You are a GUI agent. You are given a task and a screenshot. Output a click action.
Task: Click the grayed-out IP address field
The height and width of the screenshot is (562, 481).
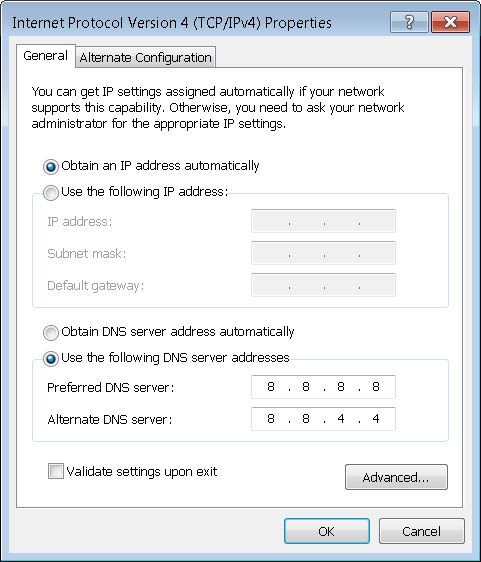(x=323, y=221)
